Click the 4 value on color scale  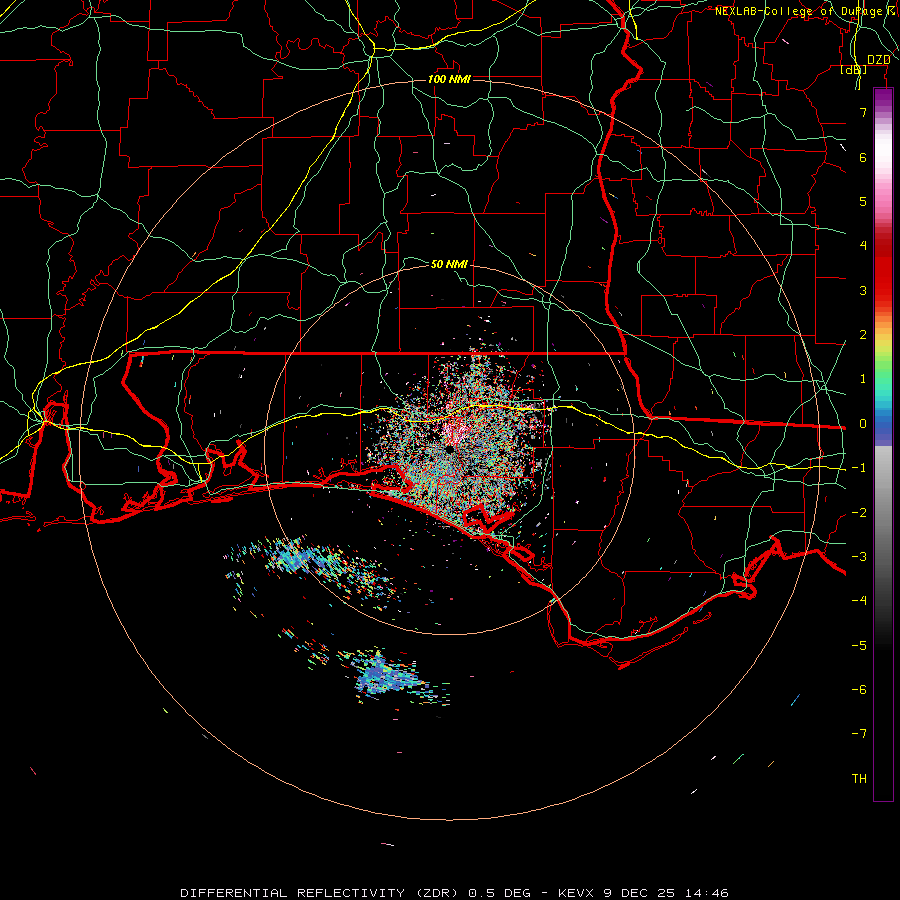[x=863, y=246]
